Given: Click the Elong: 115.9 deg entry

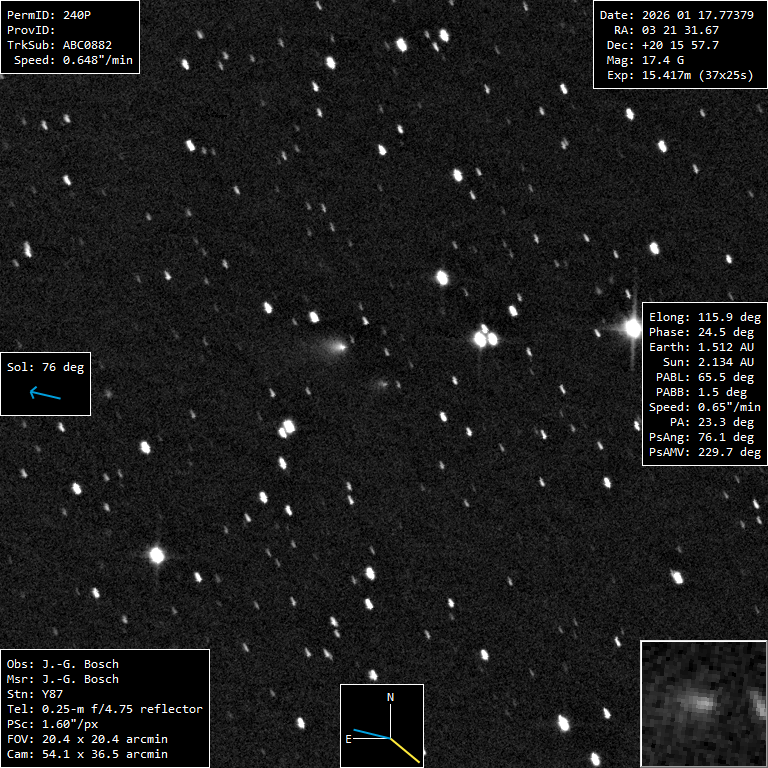Looking at the screenshot, I should point(705,317).
